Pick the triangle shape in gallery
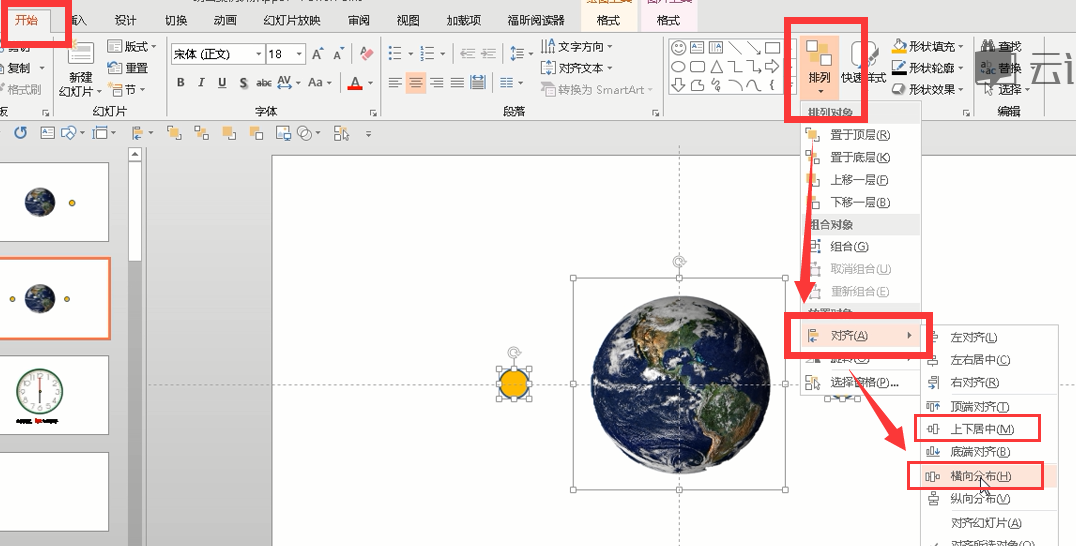This screenshot has height=546, width=1076. click(716, 67)
